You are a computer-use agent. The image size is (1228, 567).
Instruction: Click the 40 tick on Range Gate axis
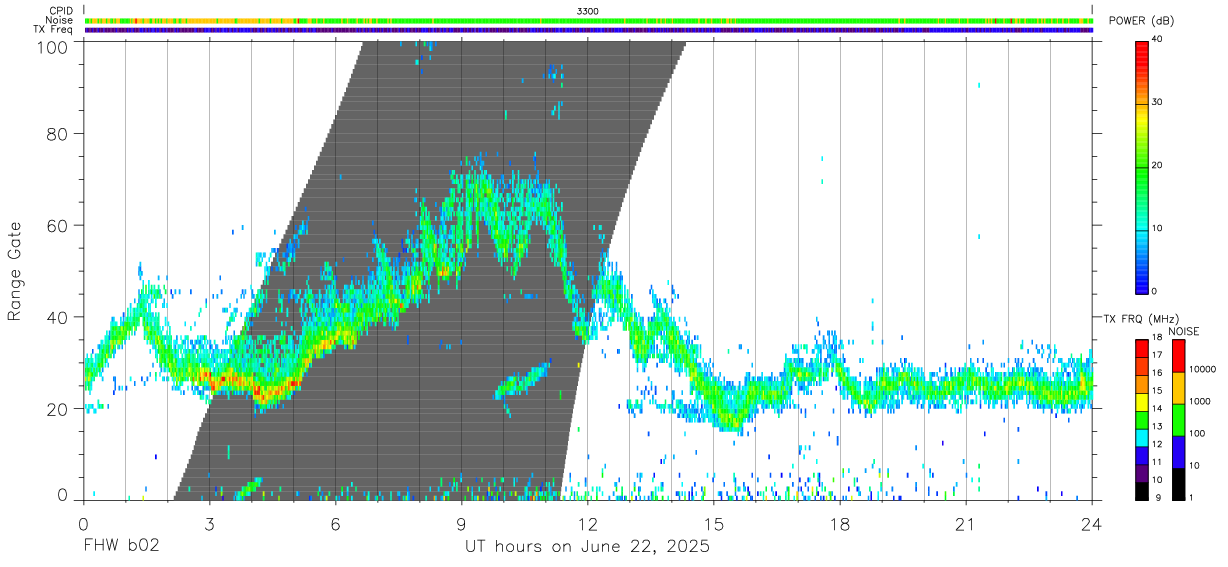[x=57, y=317]
